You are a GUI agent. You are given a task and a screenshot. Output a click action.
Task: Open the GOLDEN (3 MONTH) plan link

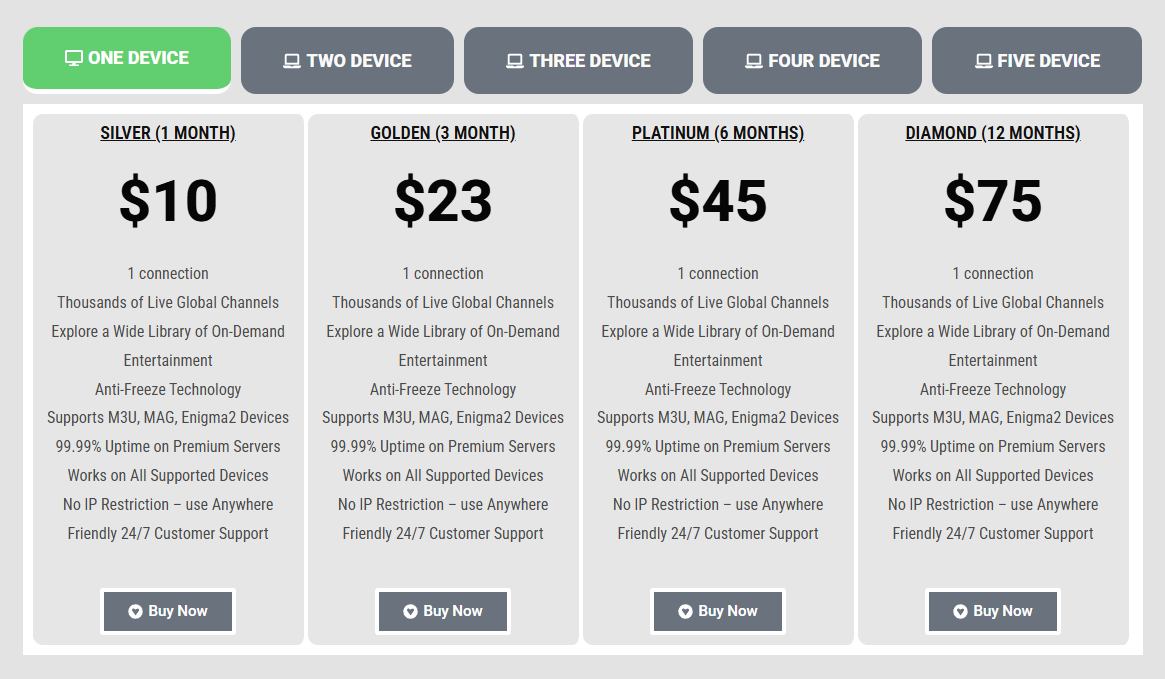tap(443, 132)
